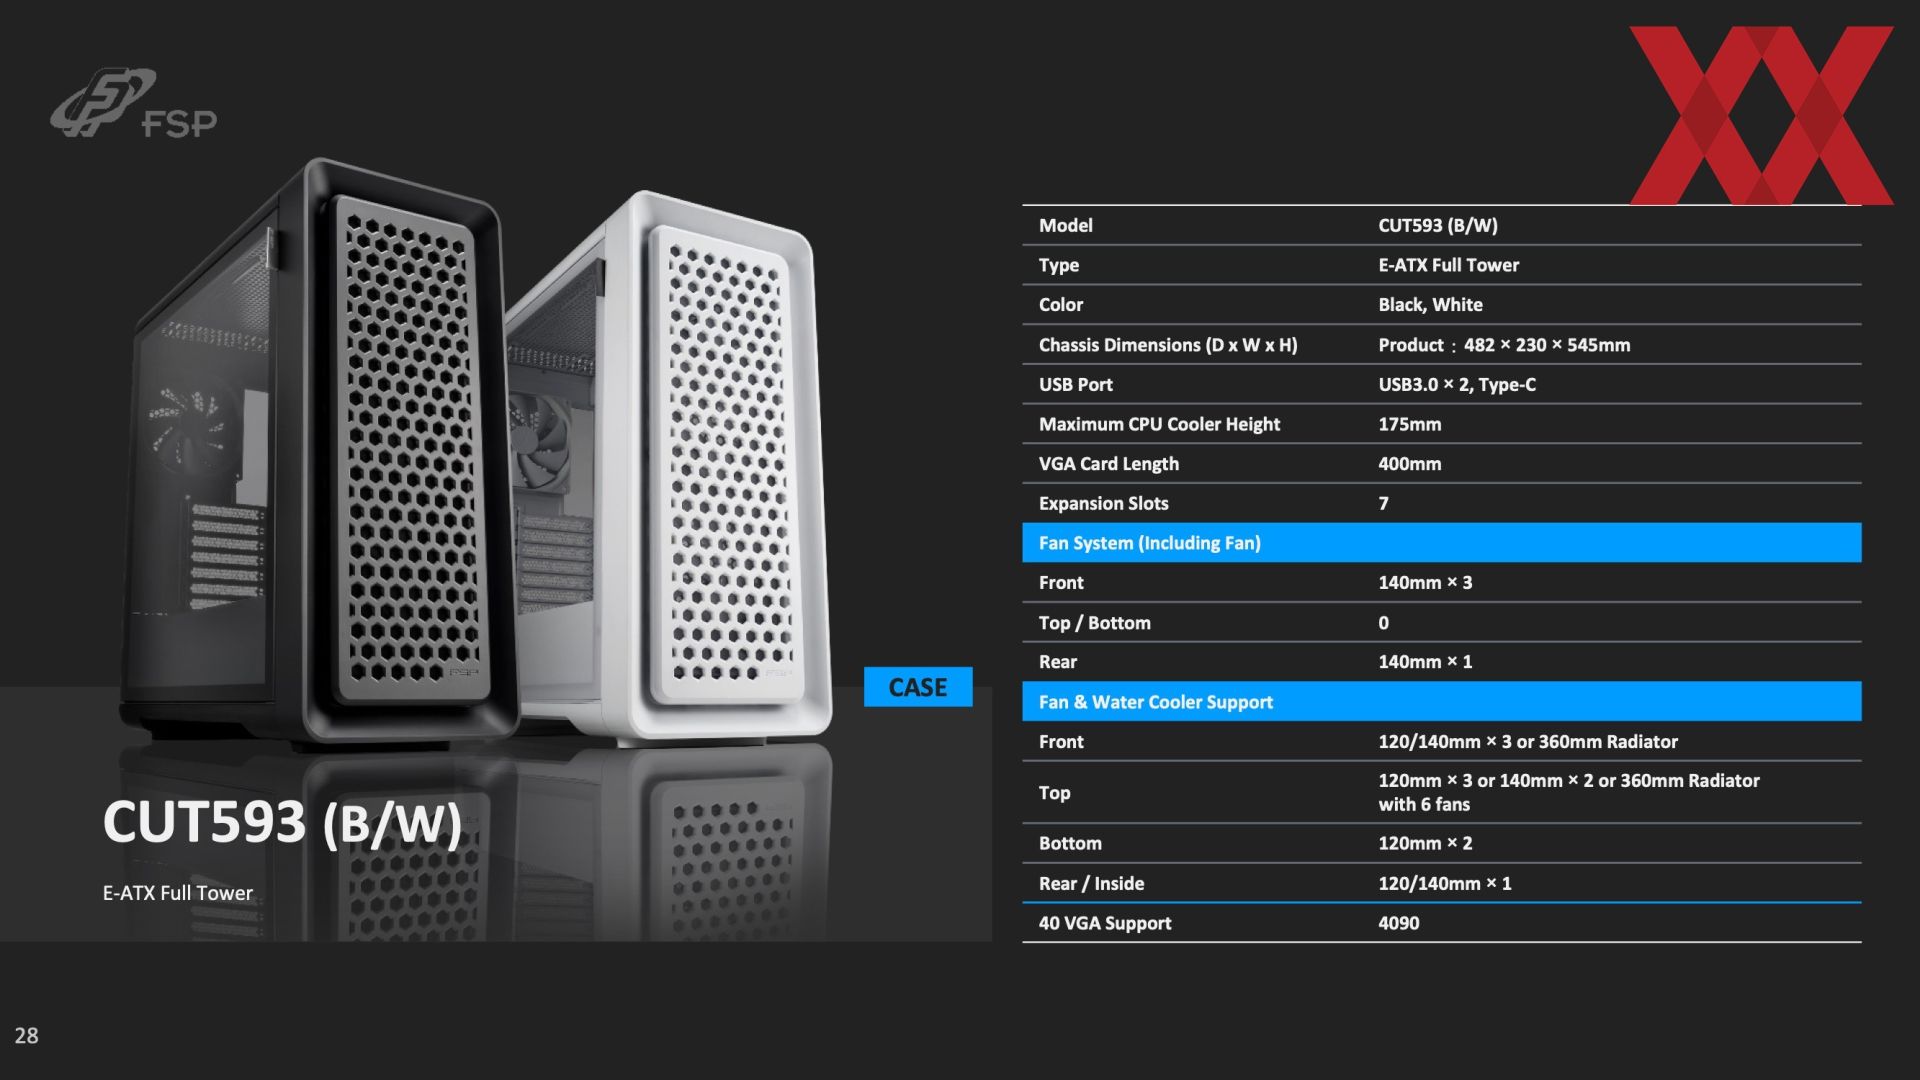Select the black CUT593 case image
Image resolution: width=1920 pixels, height=1080 pixels.
tap(318, 455)
